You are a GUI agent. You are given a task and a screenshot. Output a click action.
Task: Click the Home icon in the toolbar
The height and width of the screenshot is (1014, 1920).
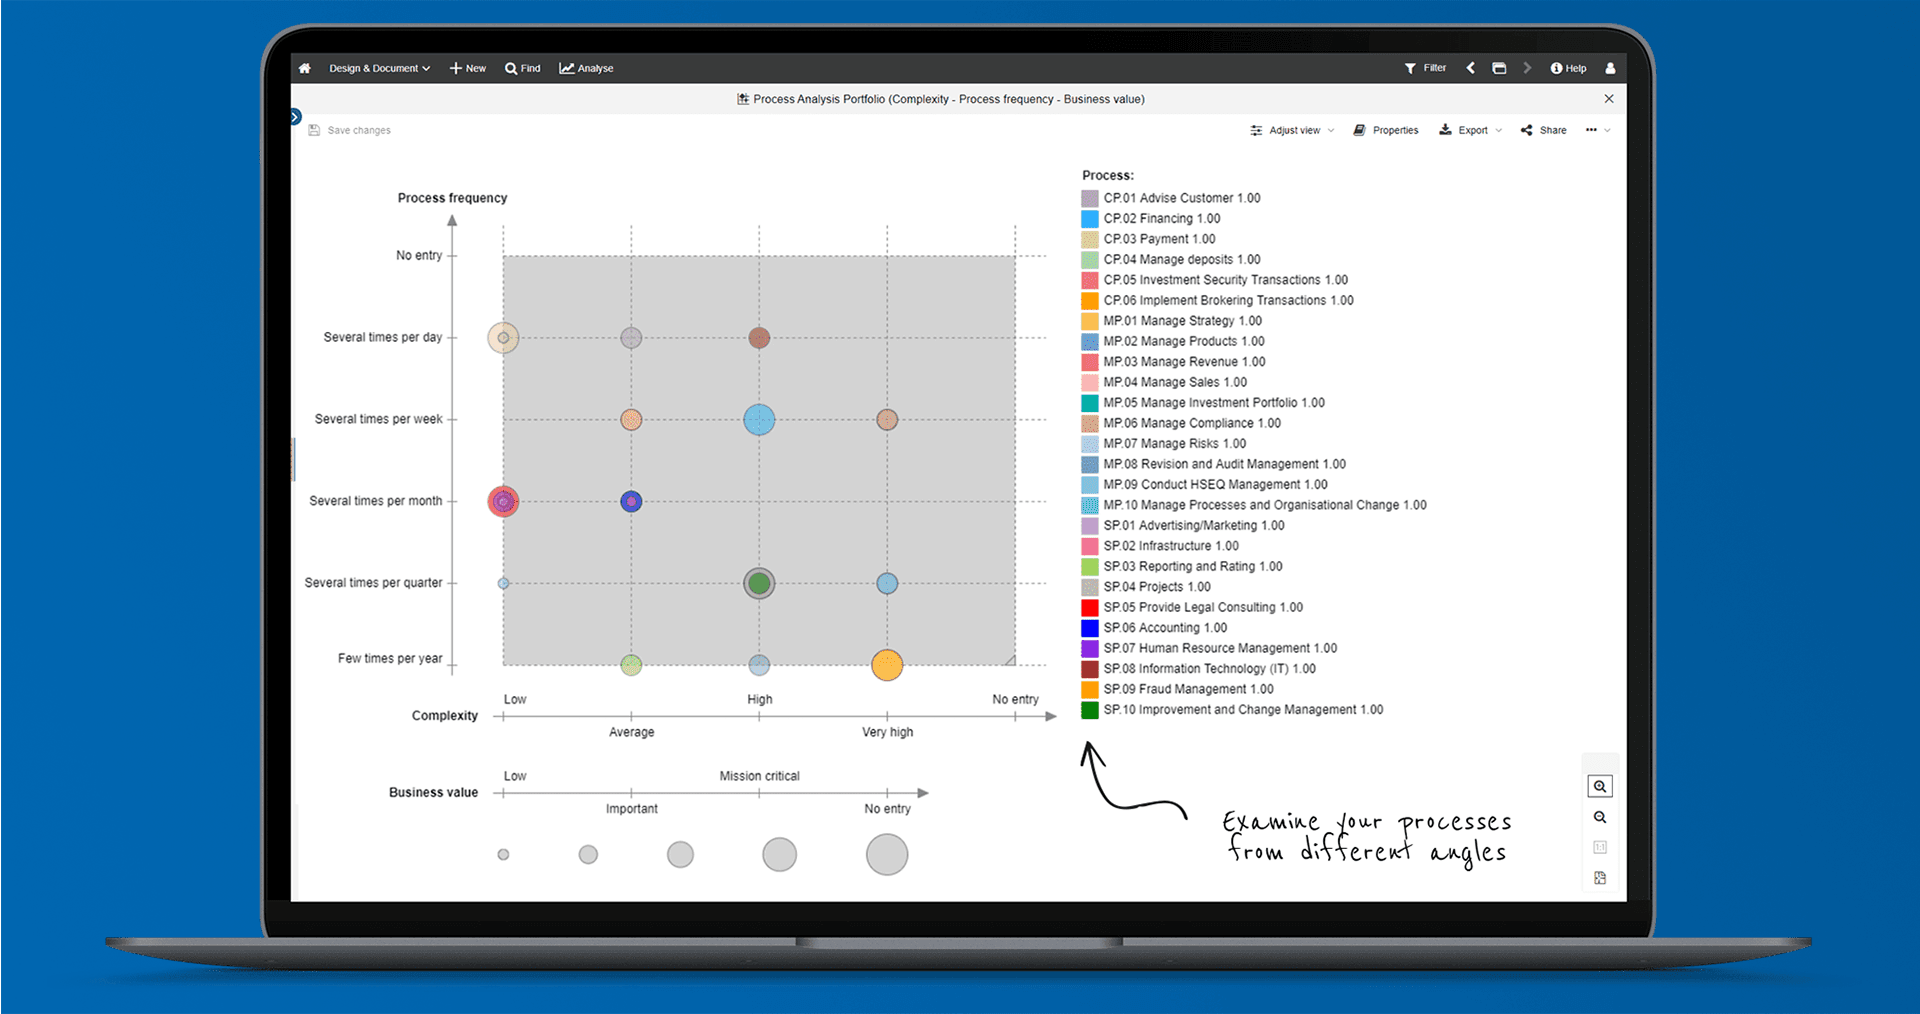pos(304,68)
